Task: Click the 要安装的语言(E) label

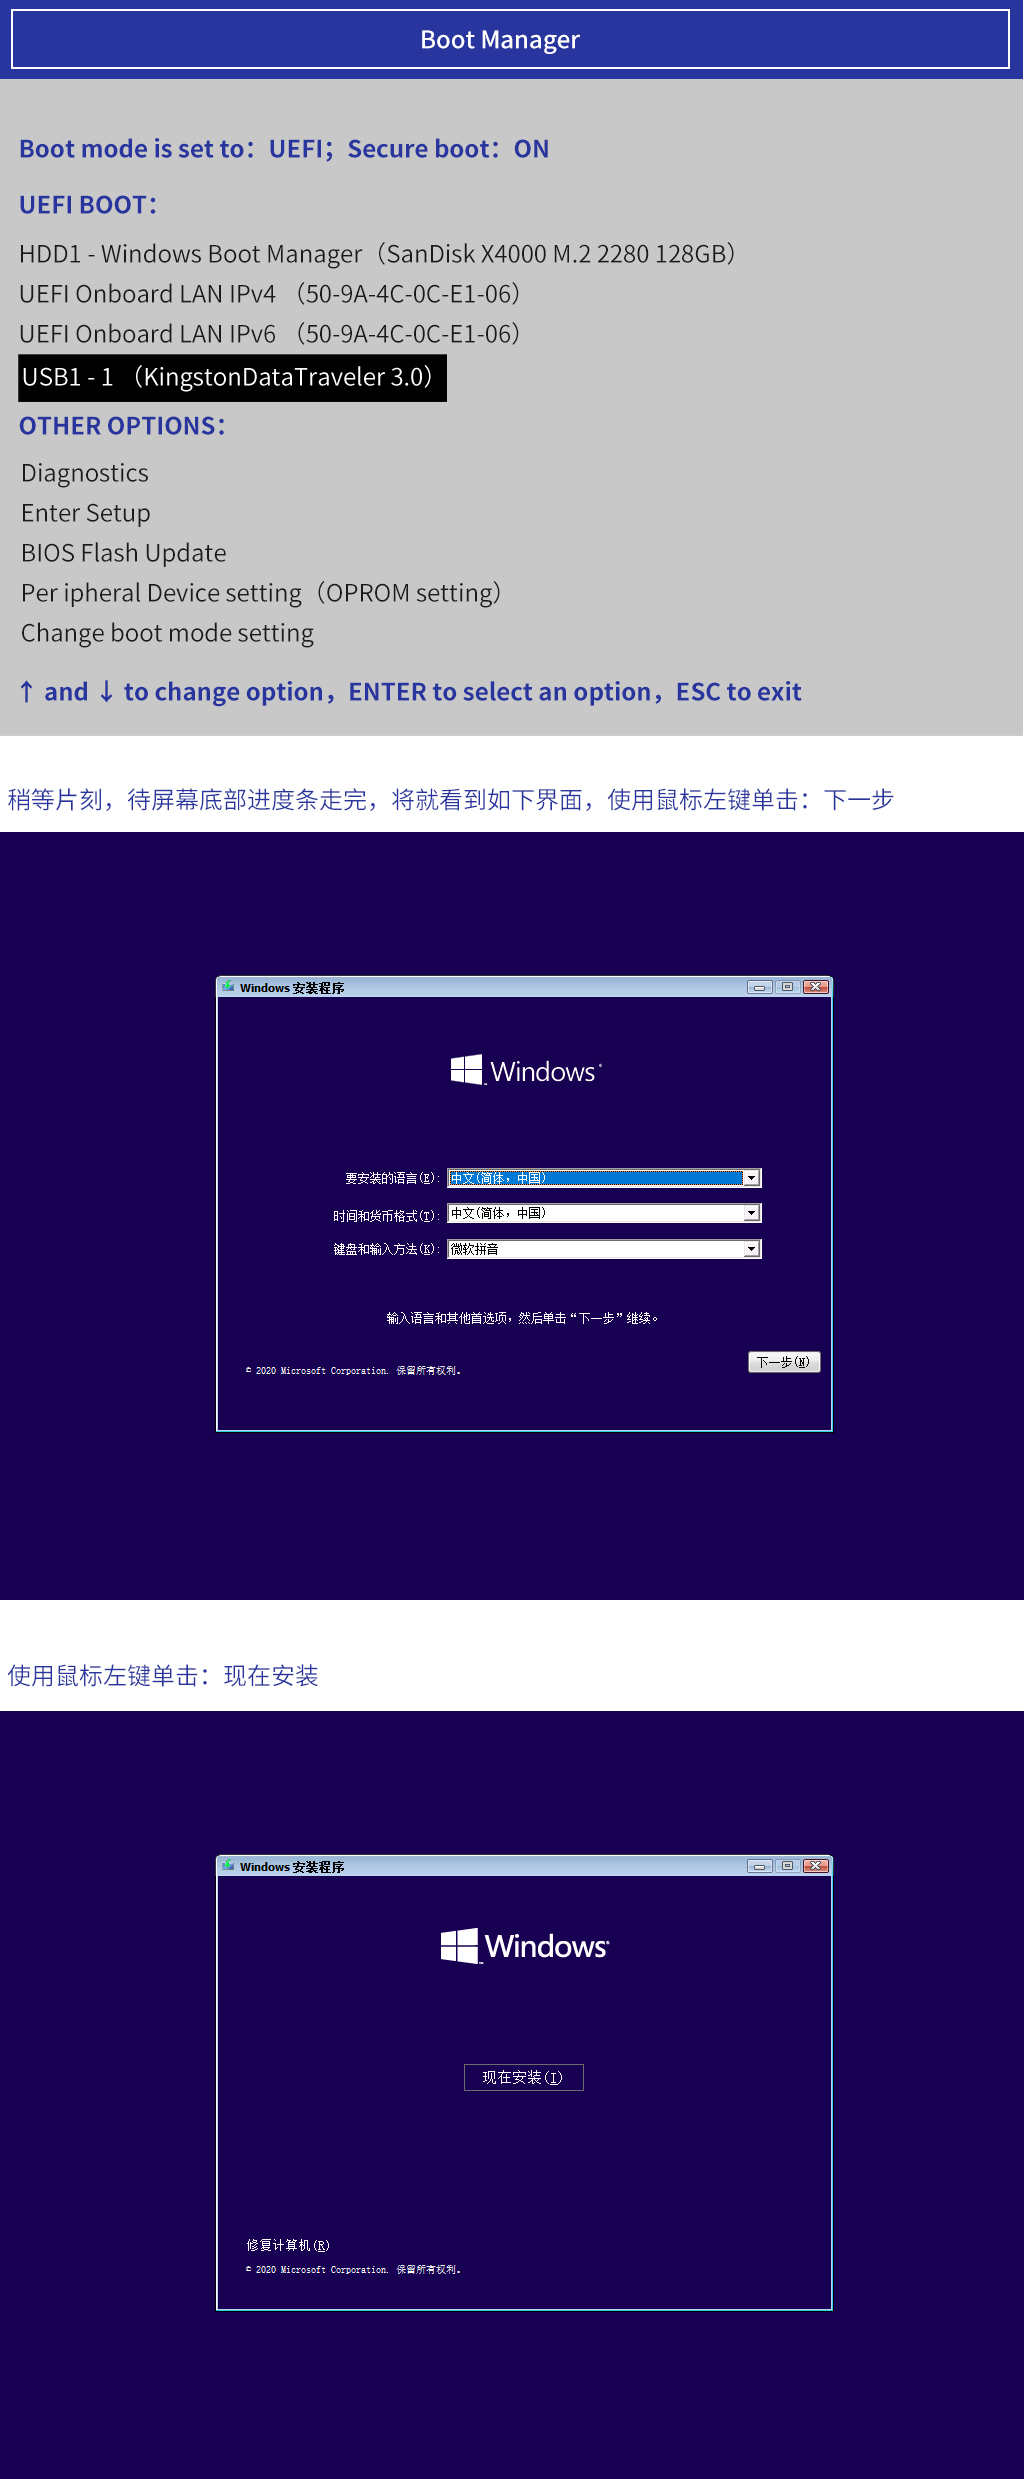Action: point(392,1179)
